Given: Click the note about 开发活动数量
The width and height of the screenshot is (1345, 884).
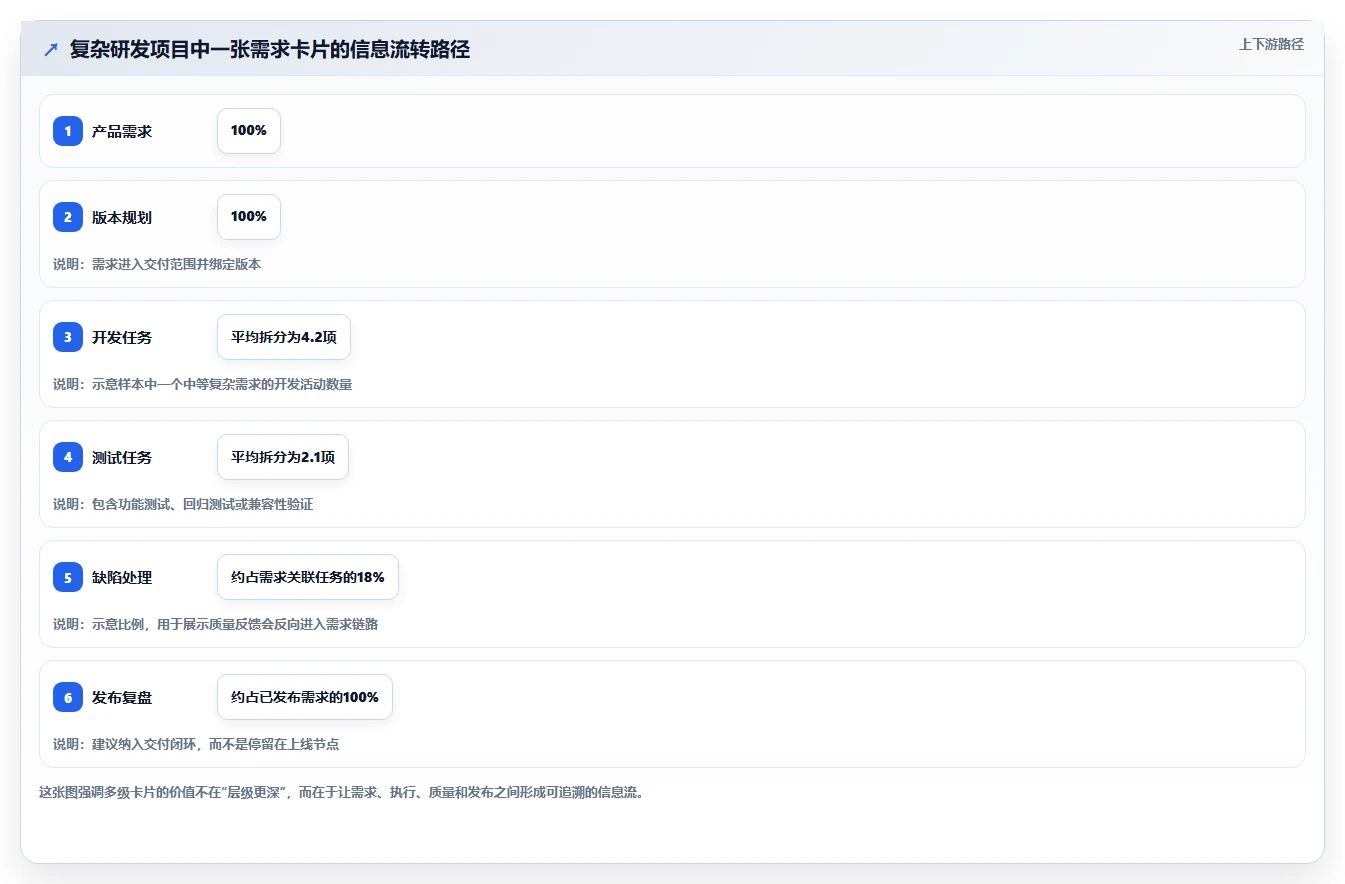Looking at the screenshot, I should (x=202, y=384).
